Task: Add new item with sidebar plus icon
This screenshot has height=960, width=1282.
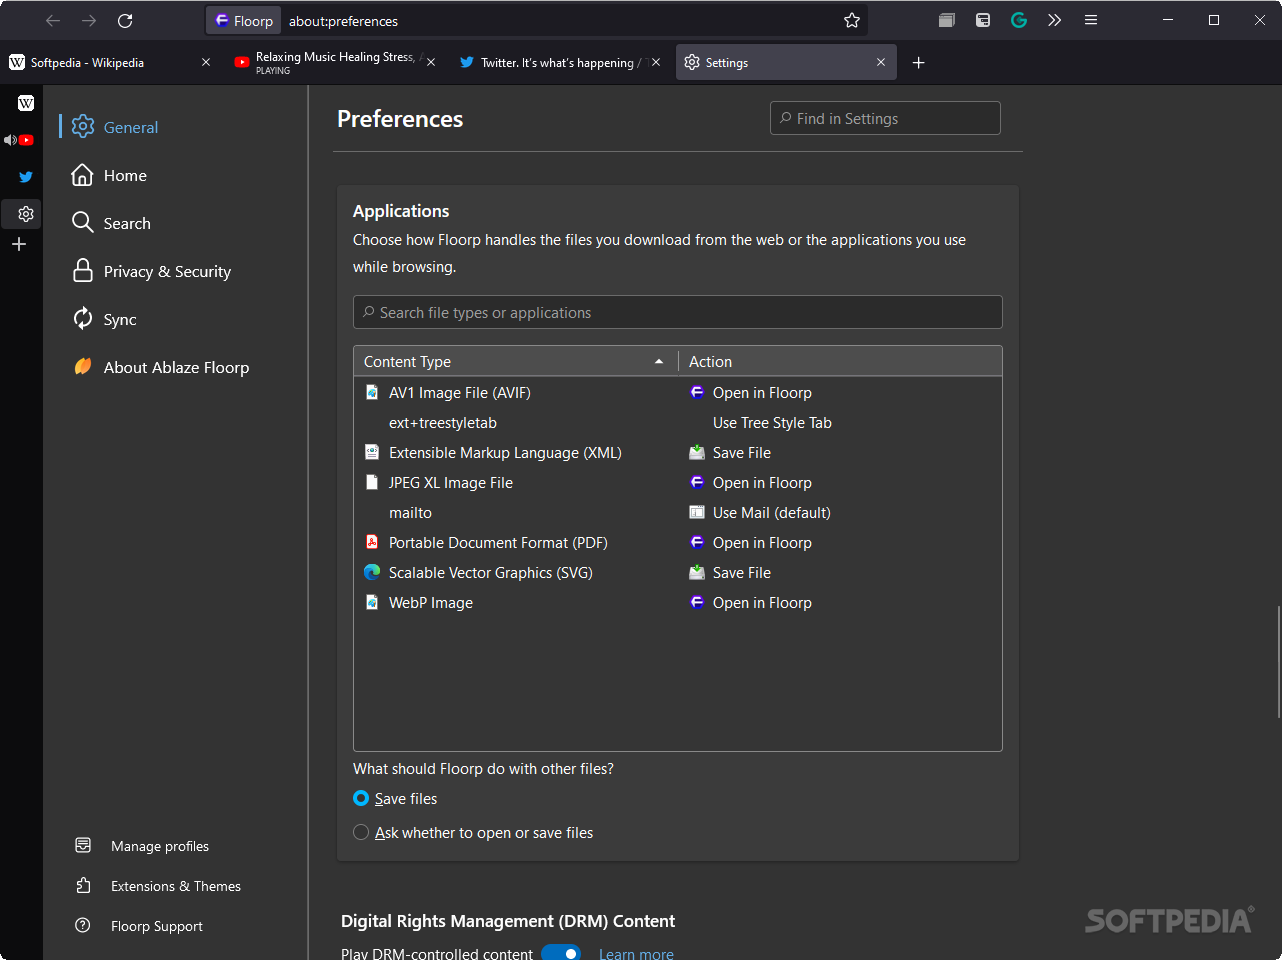Action: tap(19, 244)
